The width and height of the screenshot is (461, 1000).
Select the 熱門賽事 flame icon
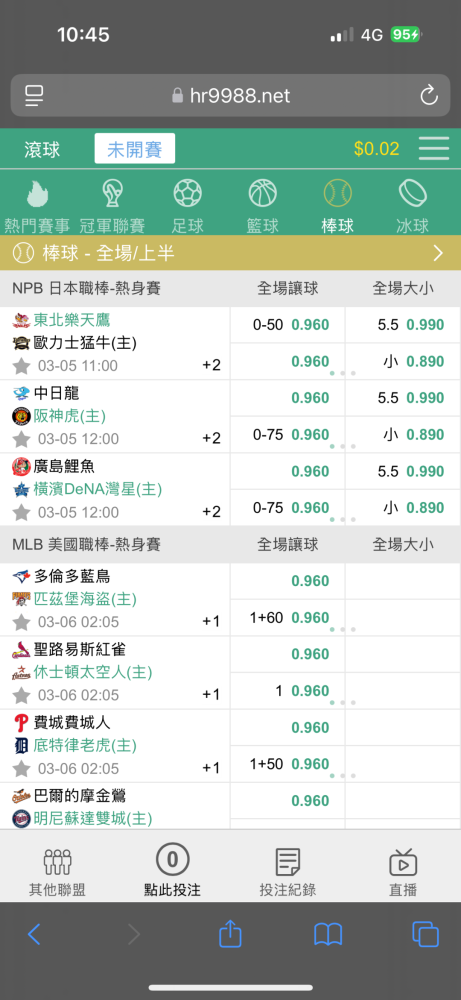[x=38, y=194]
